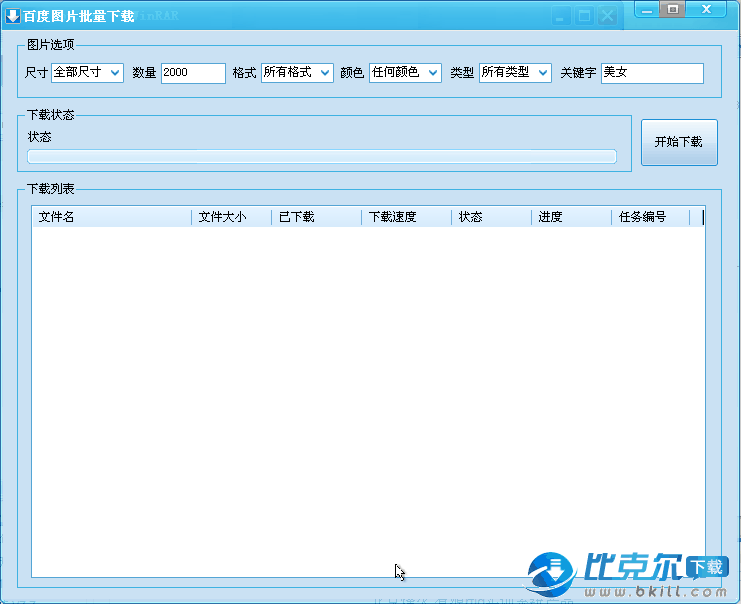
Task: Maximize the 百度图片批量下载 window
Action: pos(673,9)
